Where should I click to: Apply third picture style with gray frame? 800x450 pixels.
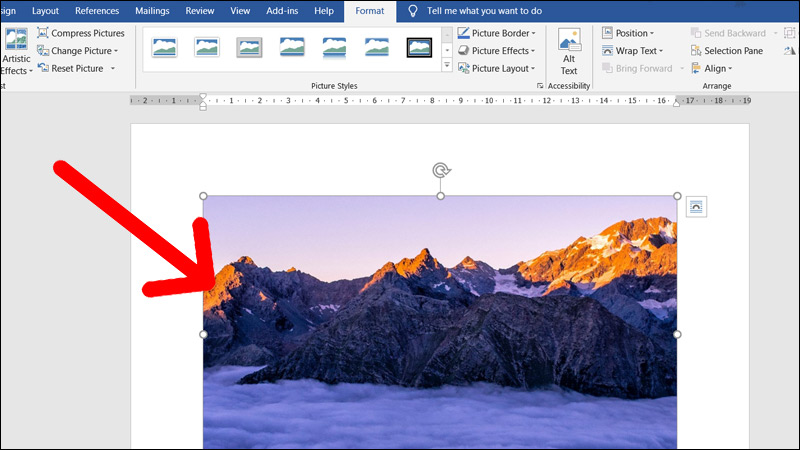(249, 47)
